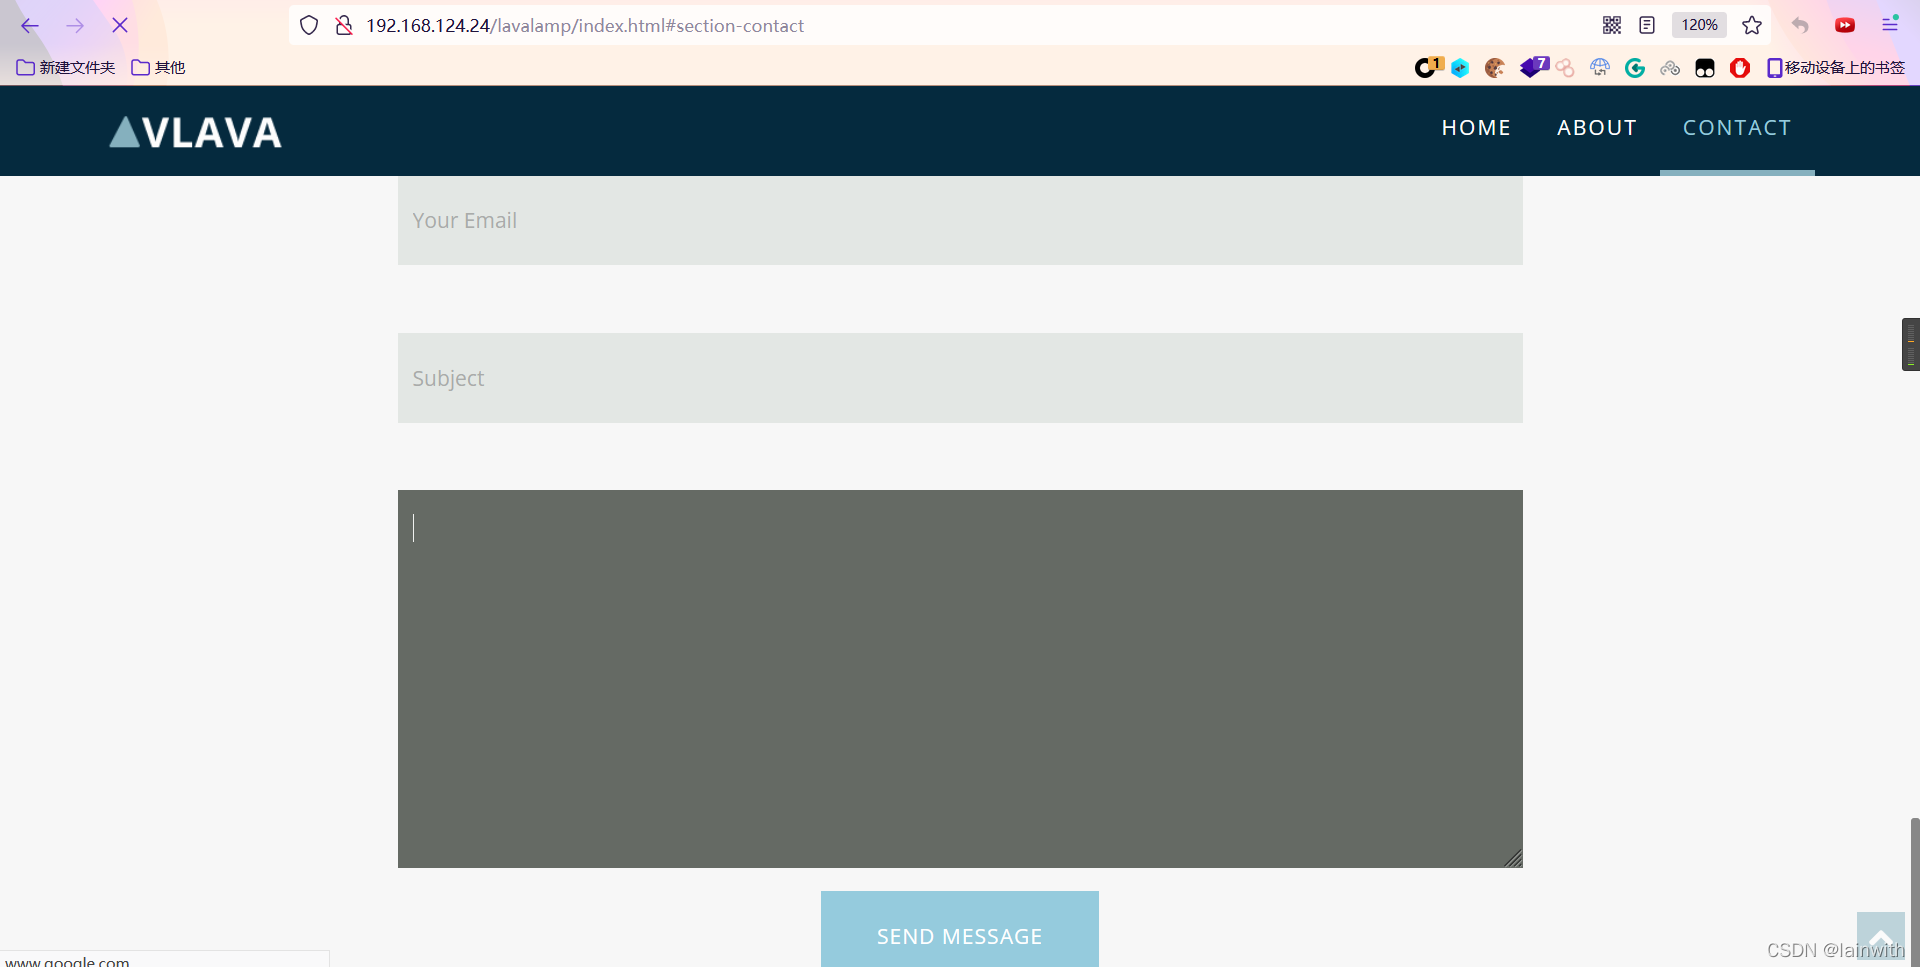Open the green G extension

(1635, 68)
